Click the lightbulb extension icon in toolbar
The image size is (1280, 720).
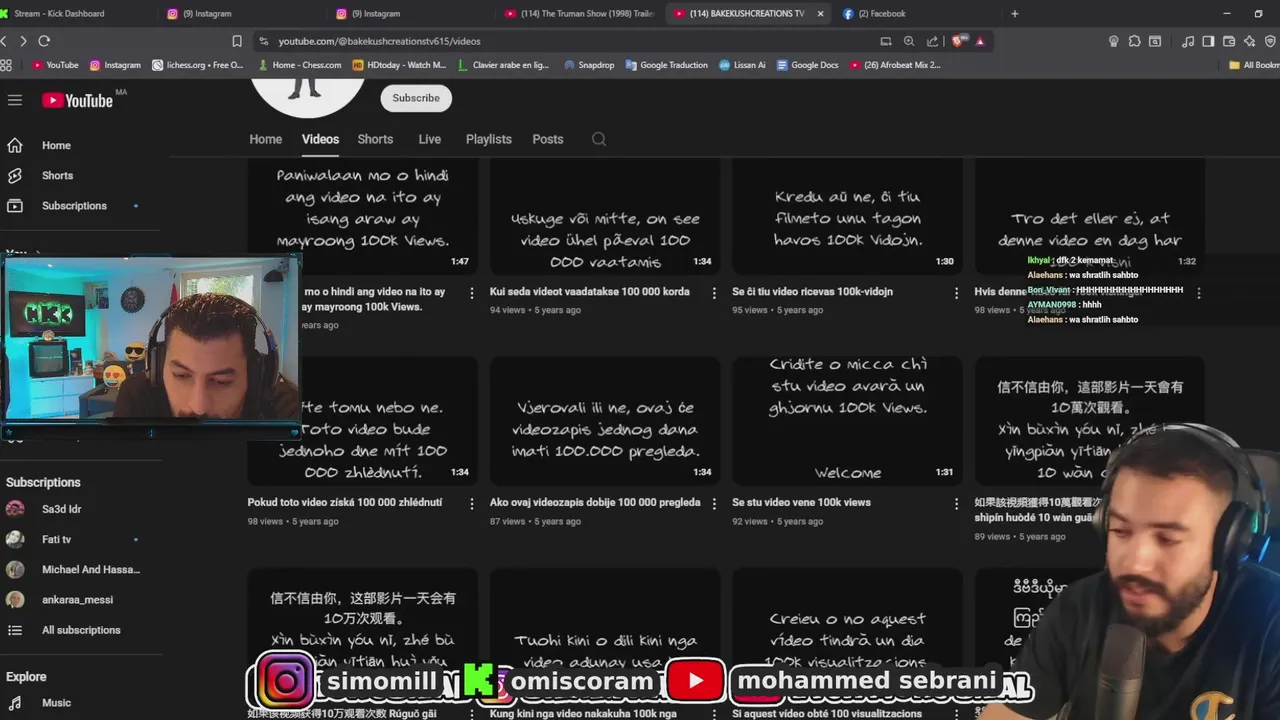[x=1114, y=41]
